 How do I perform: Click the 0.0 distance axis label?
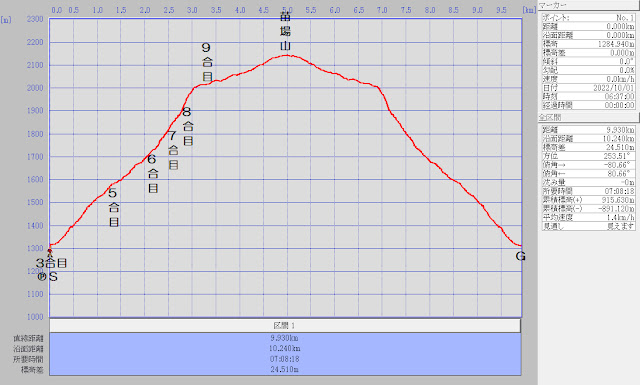tap(56, 10)
